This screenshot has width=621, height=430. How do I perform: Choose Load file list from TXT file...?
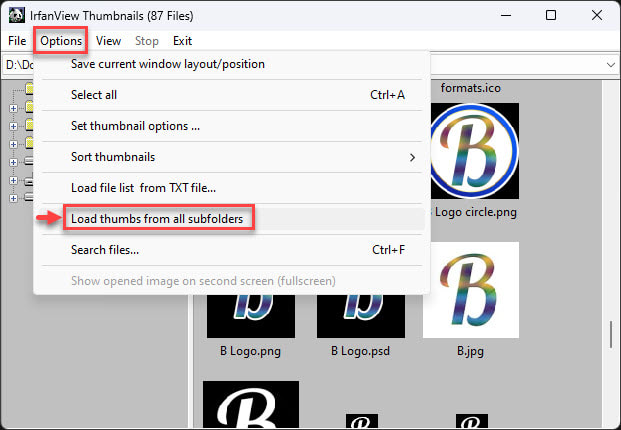pos(232,188)
